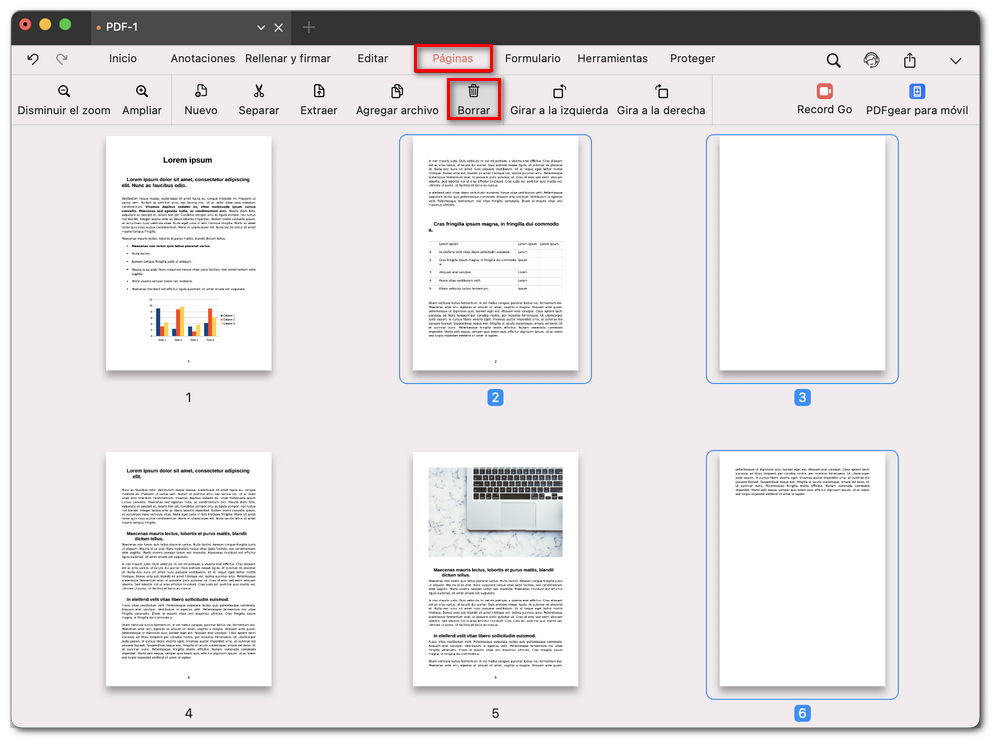Select the page 4 thumbnail checkbox
This screenshot has width=992, height=739.
click(x=188, y=713)
